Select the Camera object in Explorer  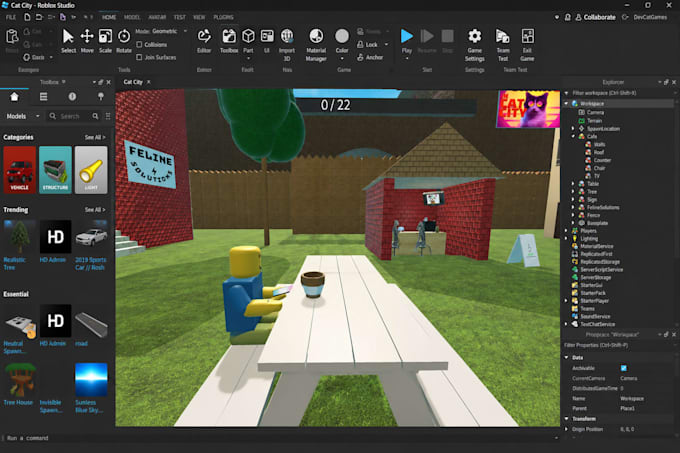pos(591,112)
